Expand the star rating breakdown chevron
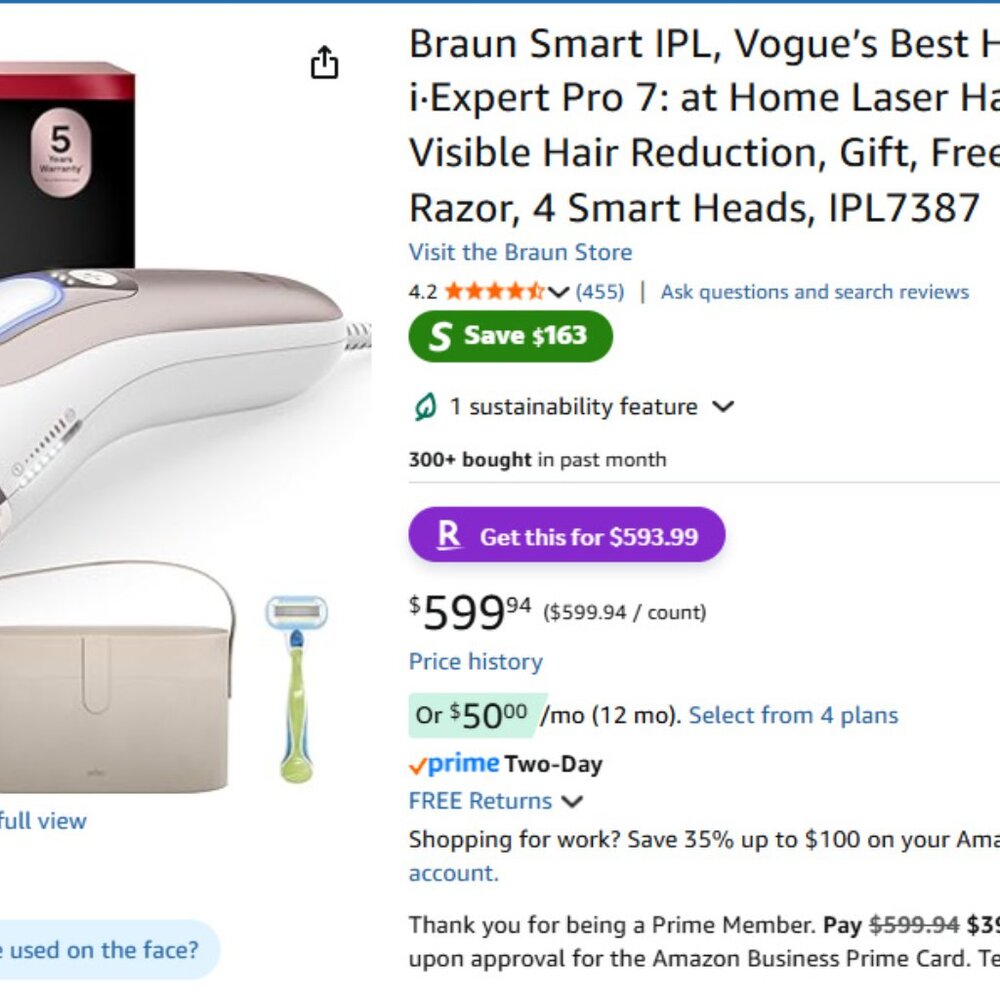The width and height of the screenshot is (1000, 1000). 559,291
